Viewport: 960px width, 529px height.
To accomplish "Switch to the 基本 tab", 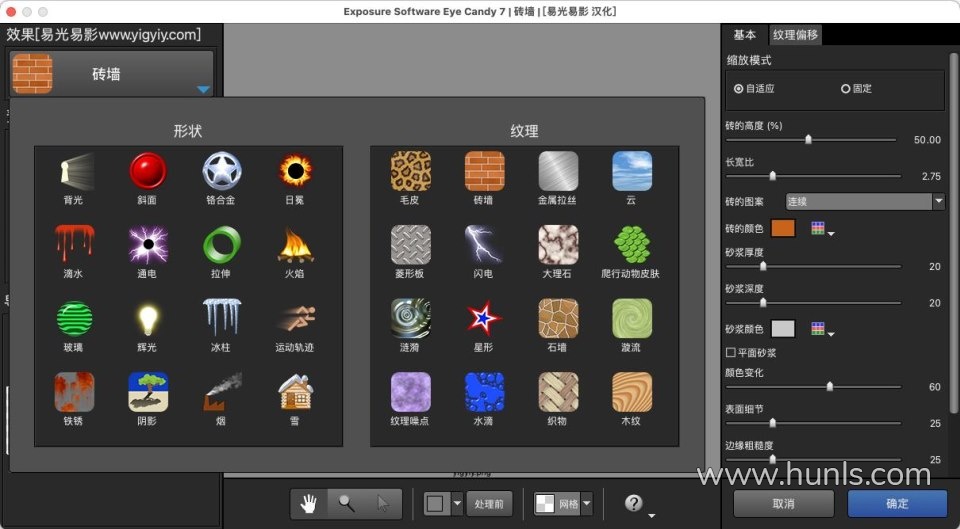I will click(x=745, y=35).
